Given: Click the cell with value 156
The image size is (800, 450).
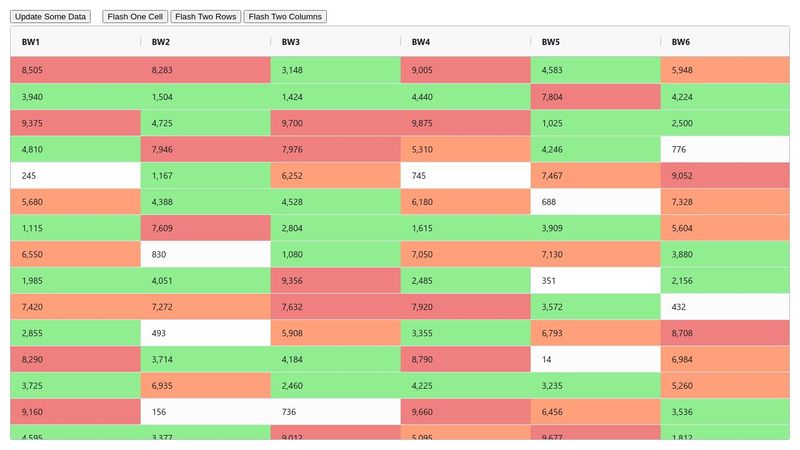Looking at the screenshot, I should [x=205, y=412].
